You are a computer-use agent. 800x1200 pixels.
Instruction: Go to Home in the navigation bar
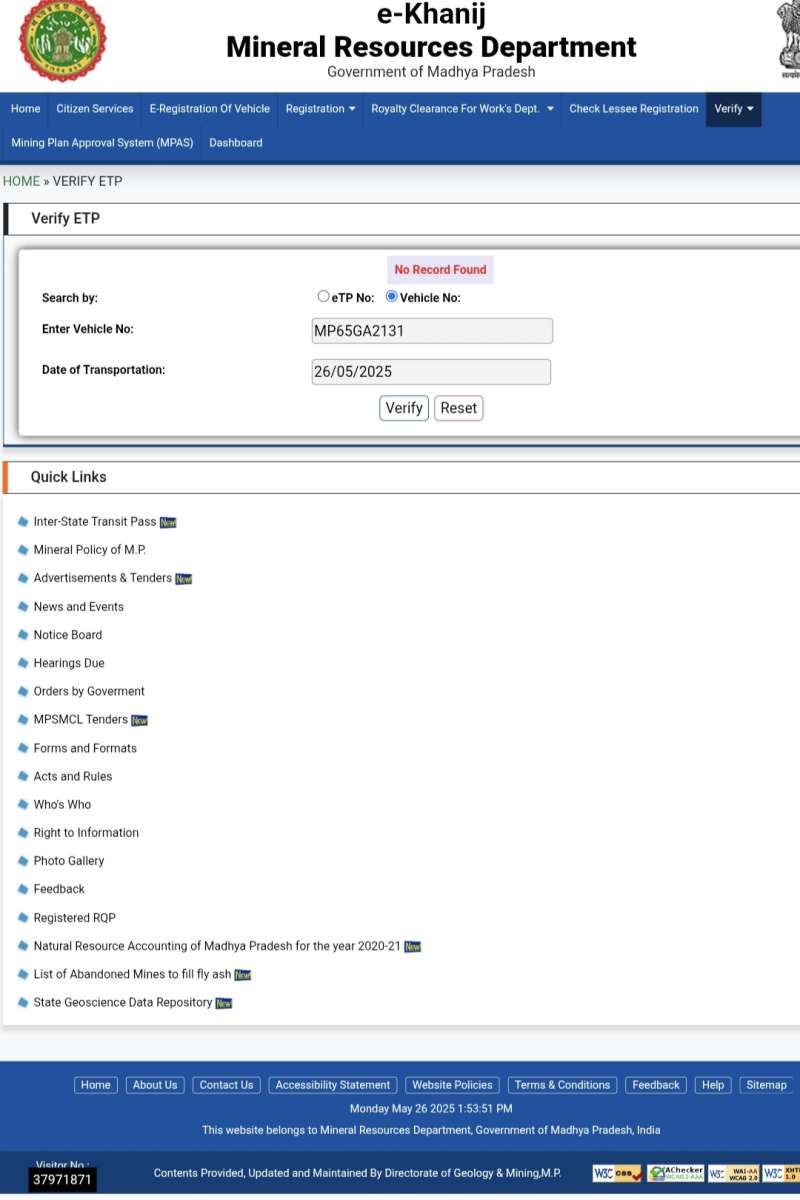[x=26, y=109]
